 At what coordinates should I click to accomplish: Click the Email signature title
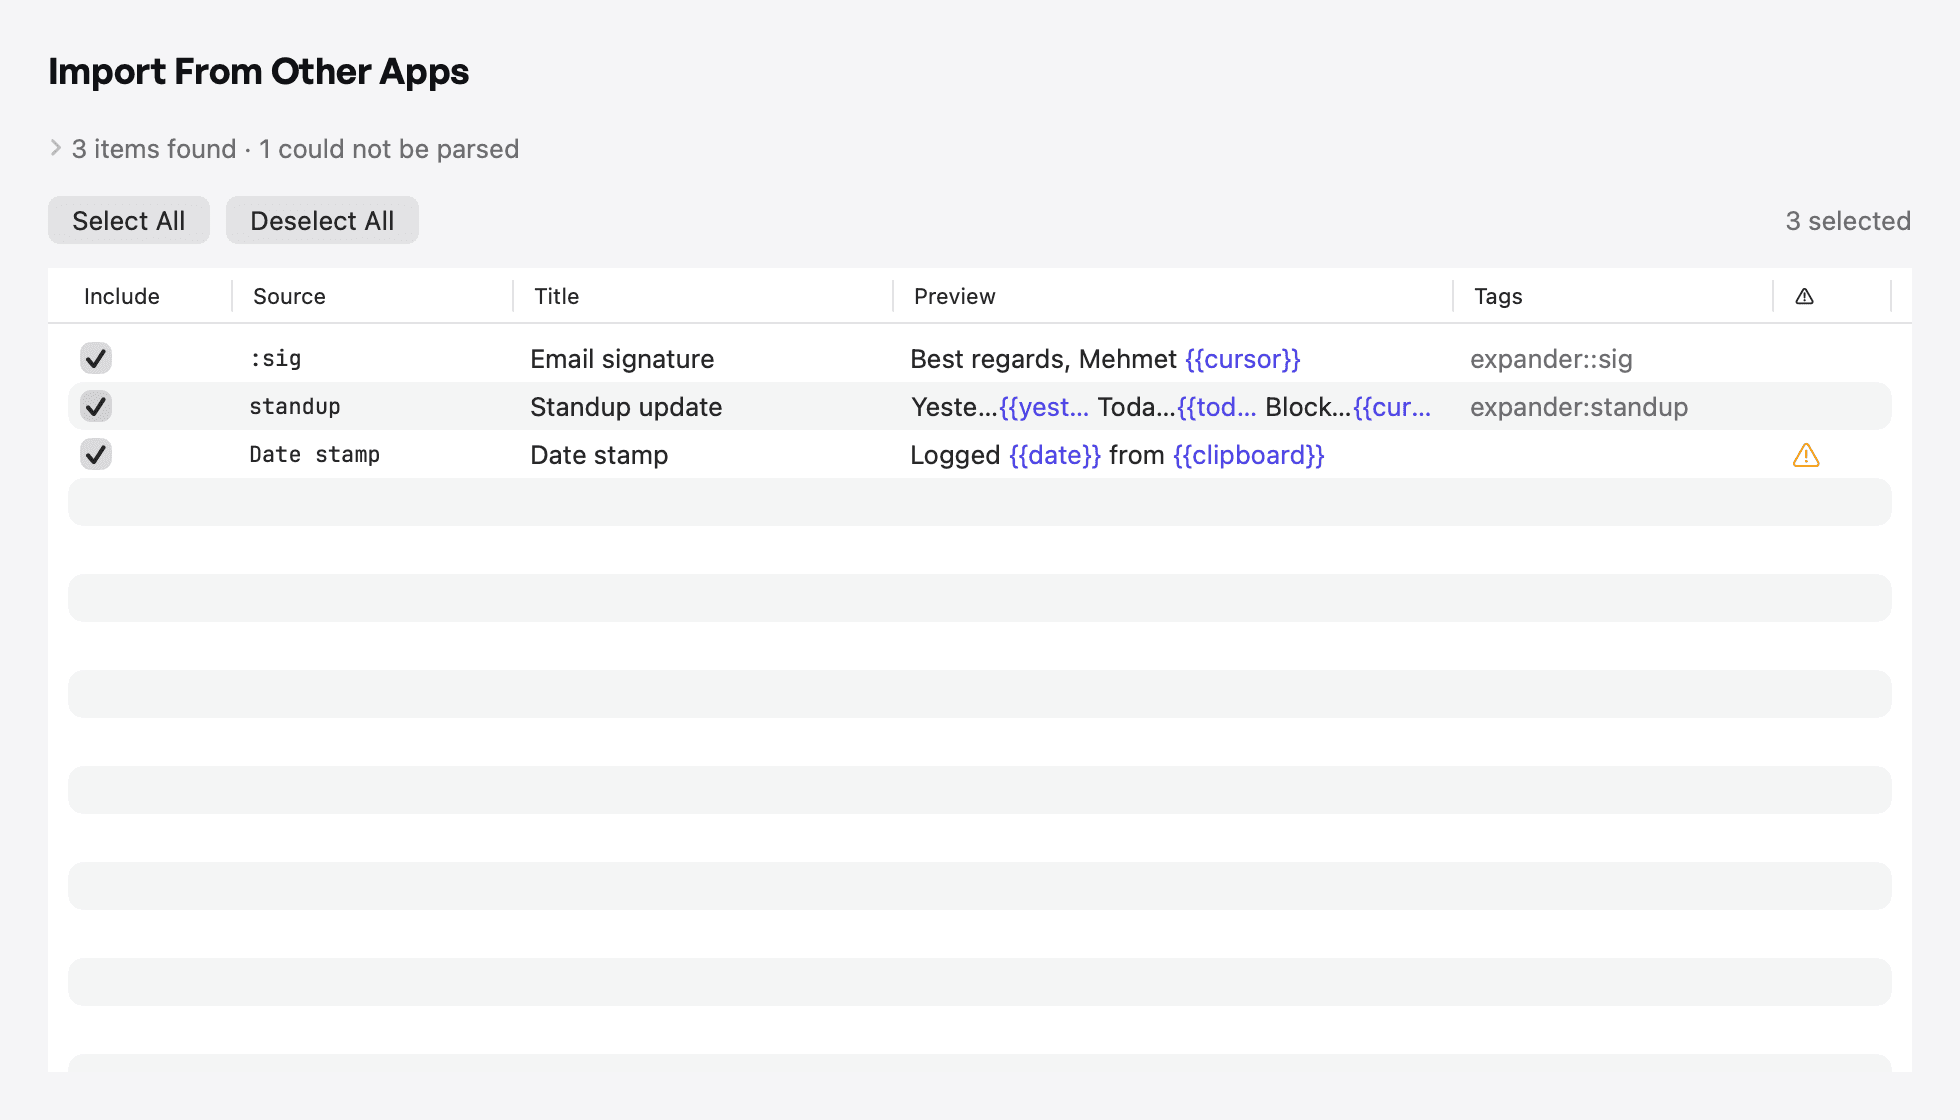tap(622, 359)
